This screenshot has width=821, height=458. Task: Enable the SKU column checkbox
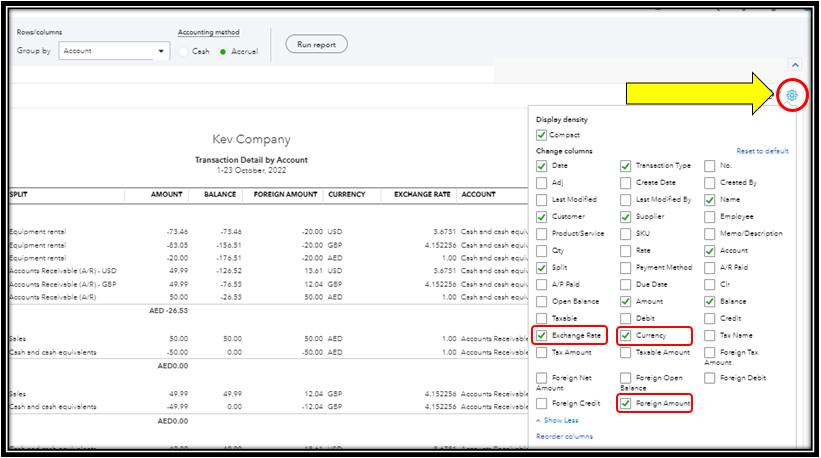tap(625, 234)
